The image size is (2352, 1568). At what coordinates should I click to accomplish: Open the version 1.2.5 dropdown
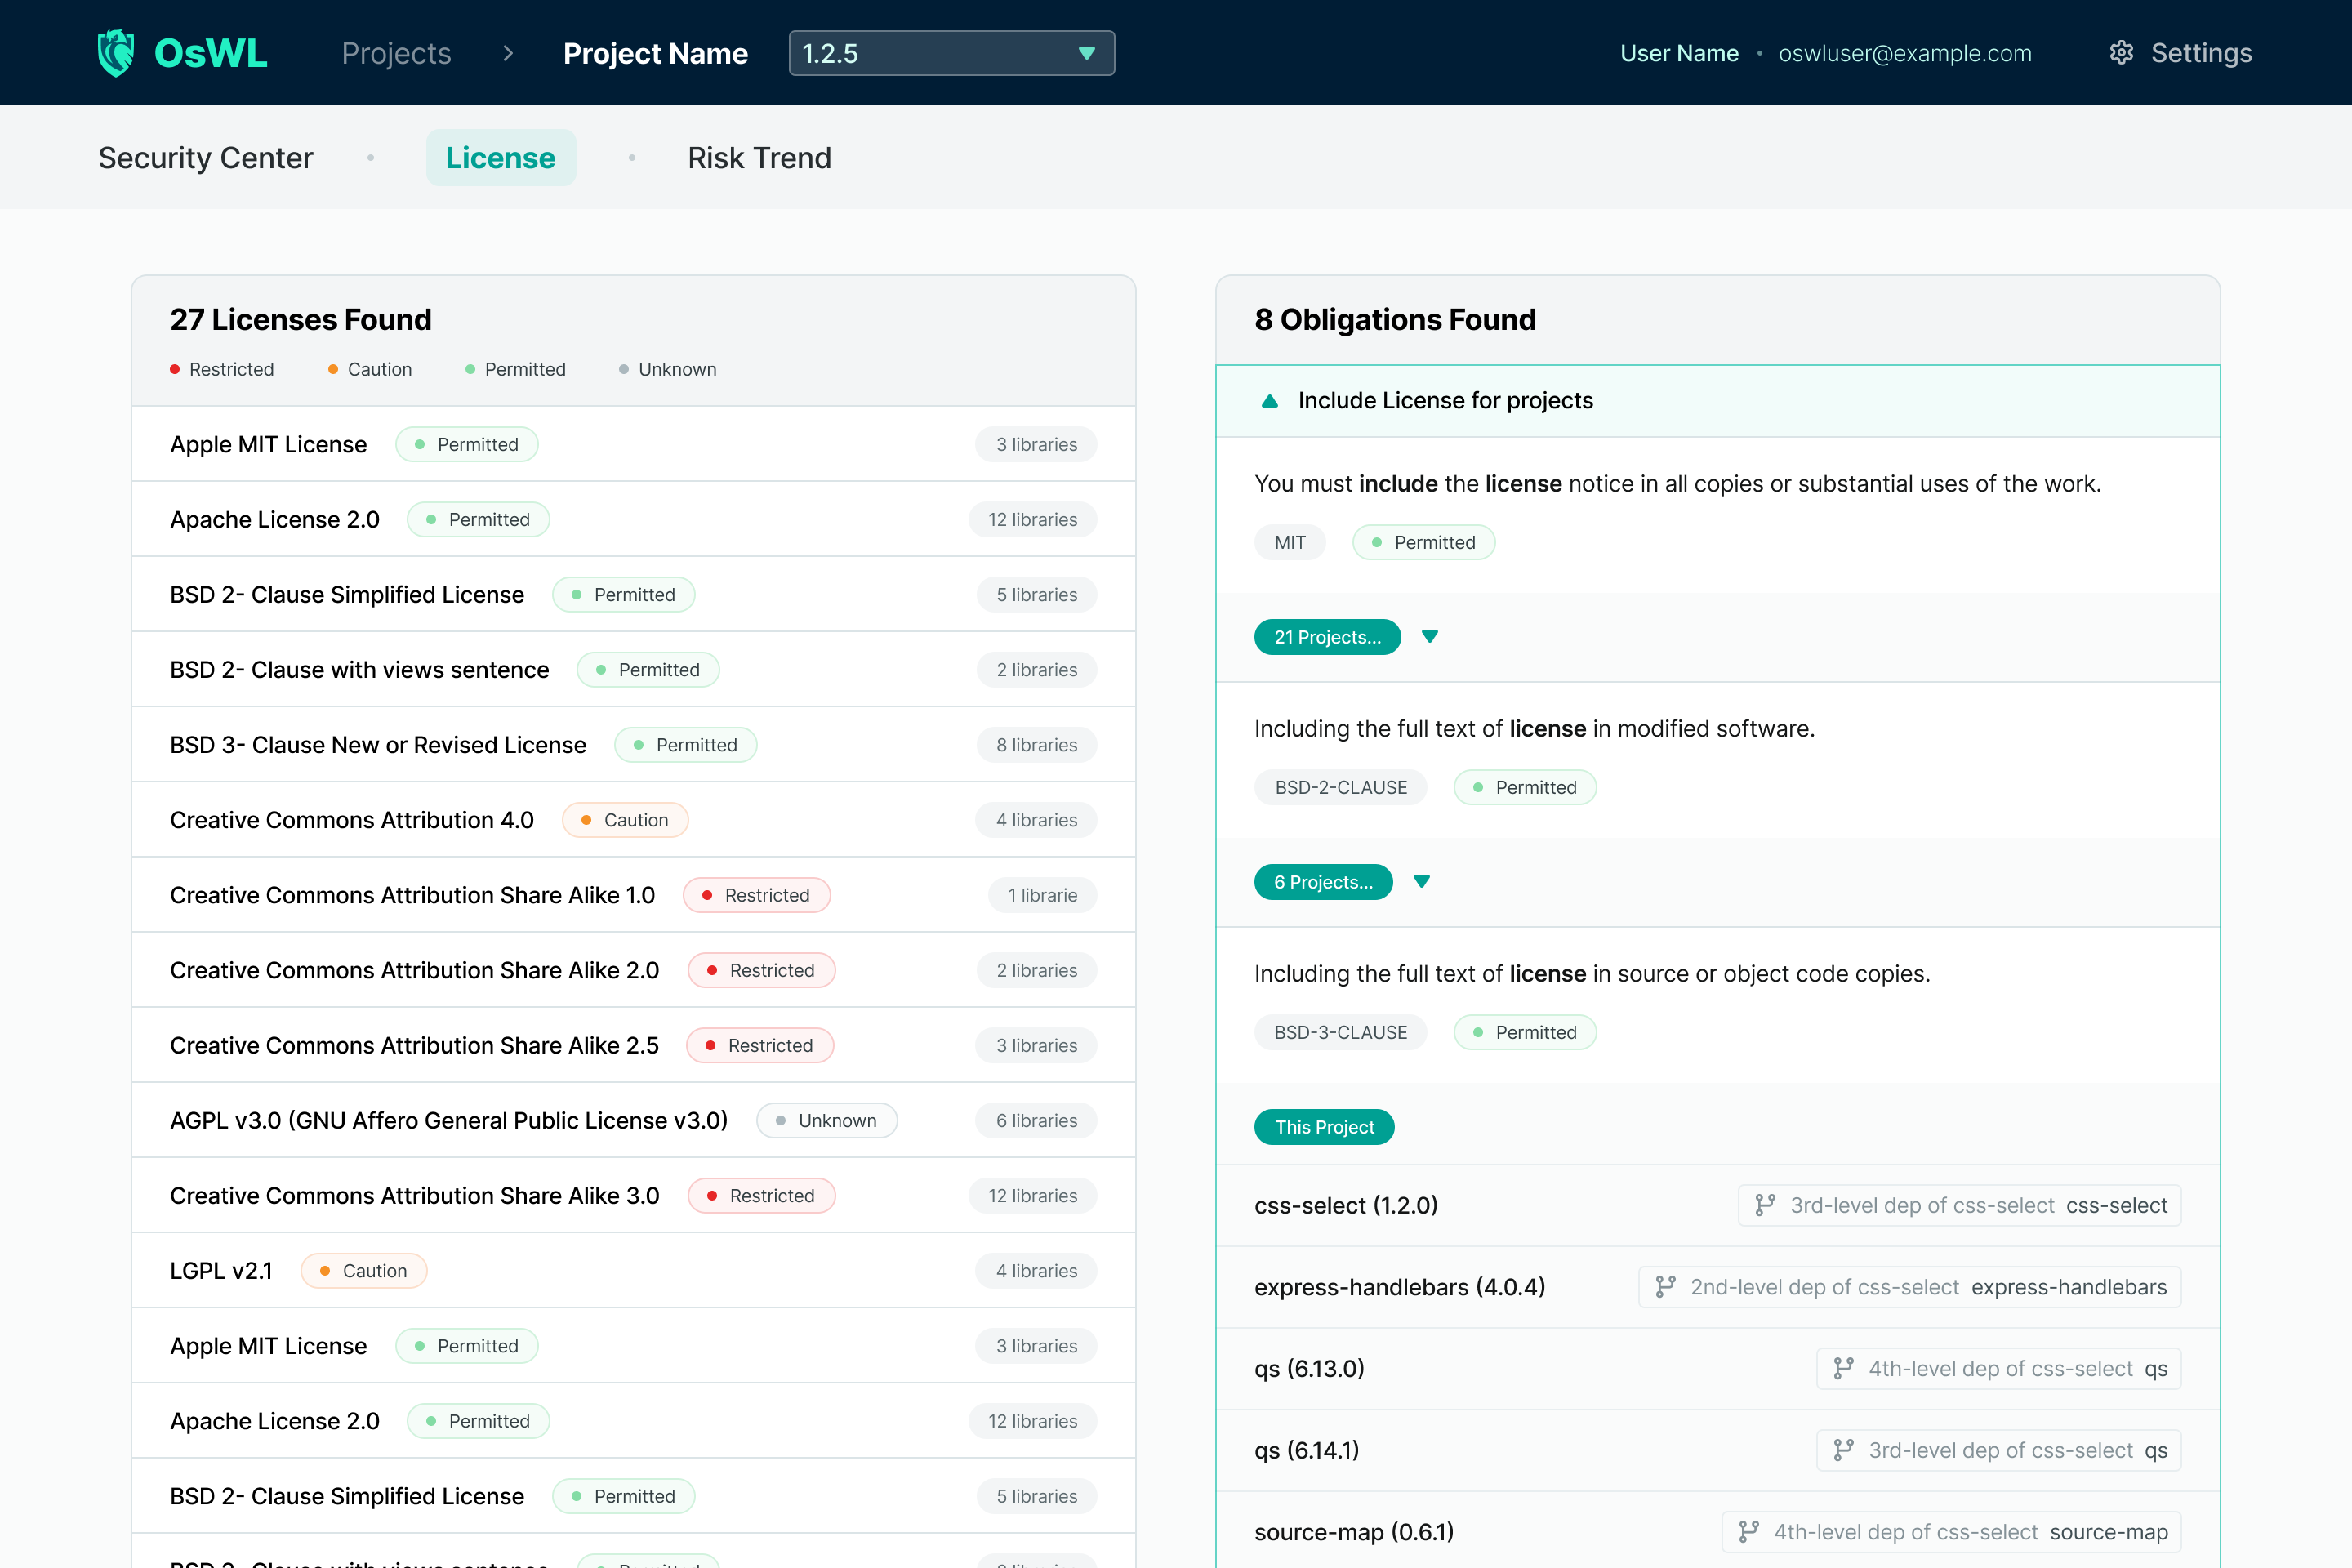[951, 53]
